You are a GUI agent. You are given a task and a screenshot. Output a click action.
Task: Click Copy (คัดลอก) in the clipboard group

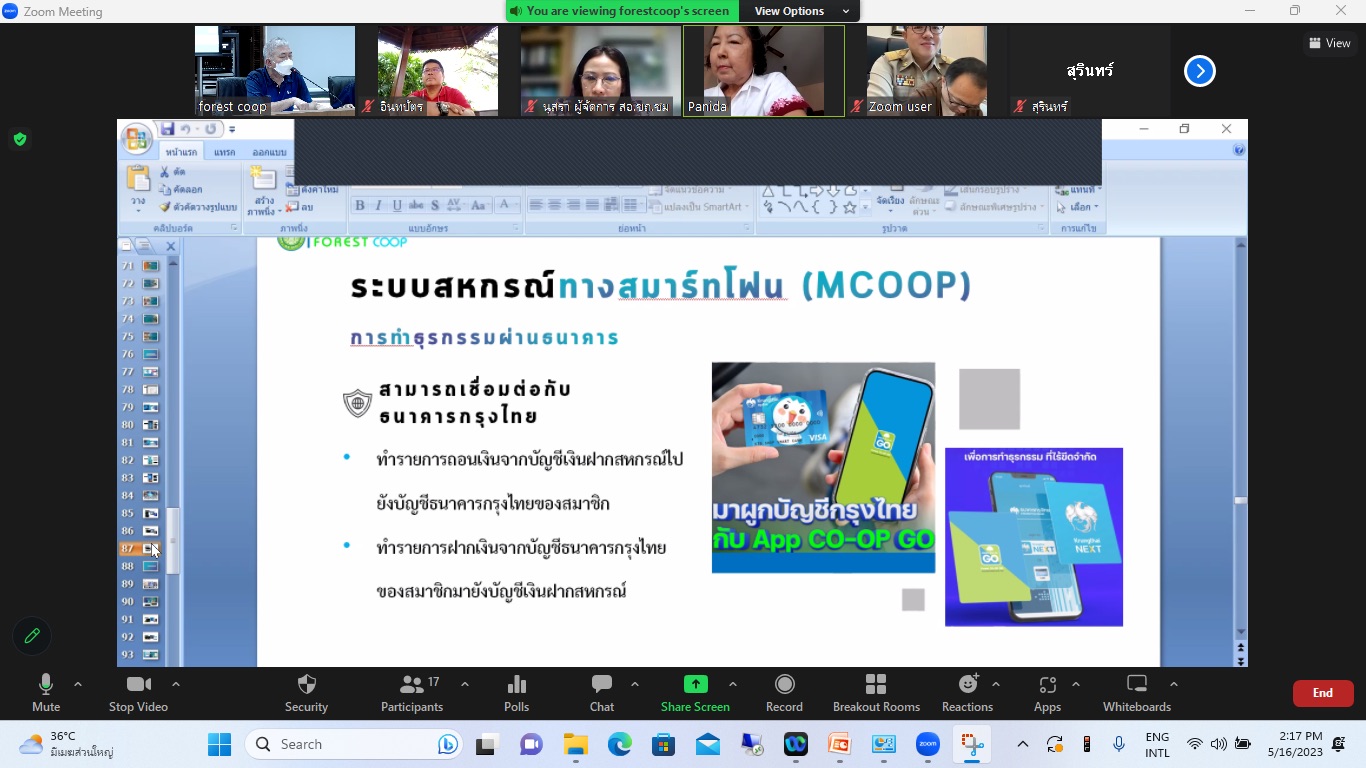(x=181, y=189)
